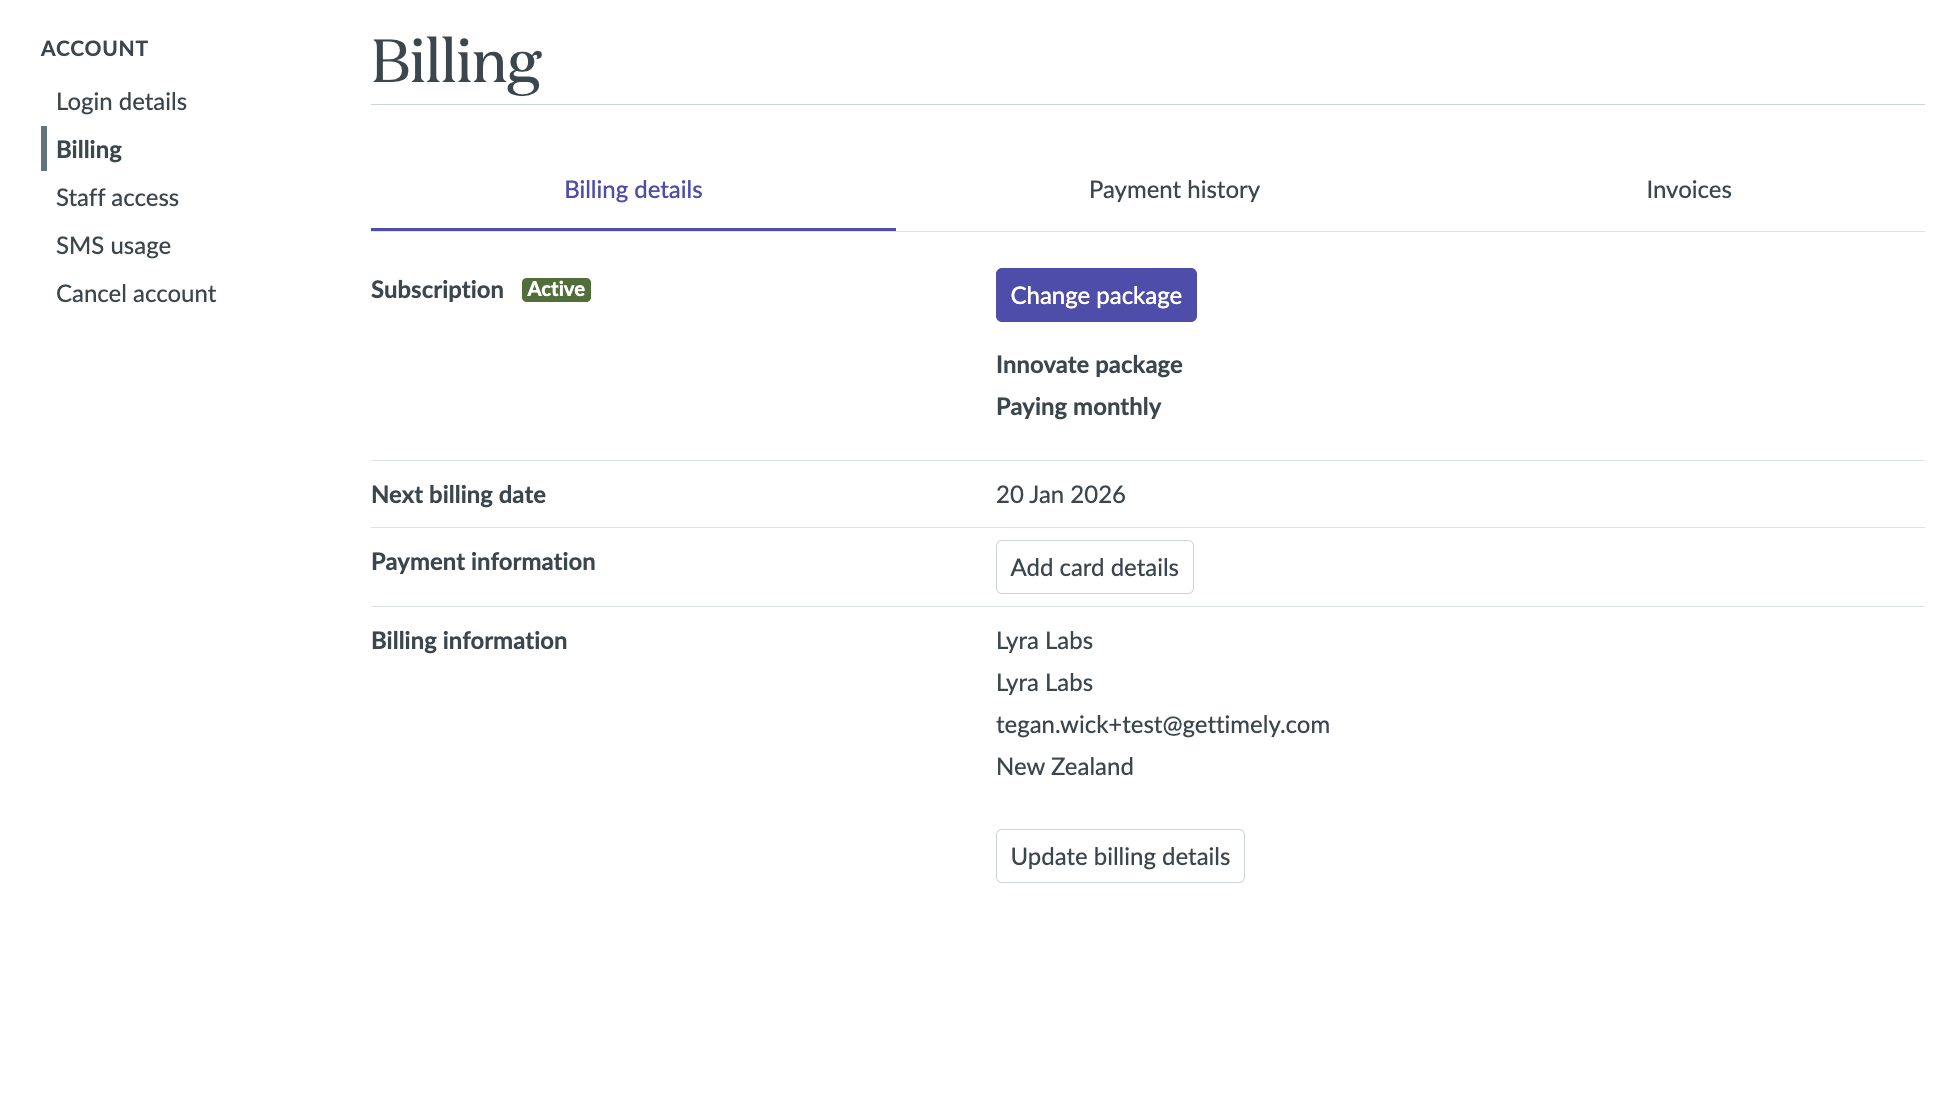The width and height of the screenshot is (1952, 1118).
Task: Switch to the Payment history tab
Action: 1174,190
